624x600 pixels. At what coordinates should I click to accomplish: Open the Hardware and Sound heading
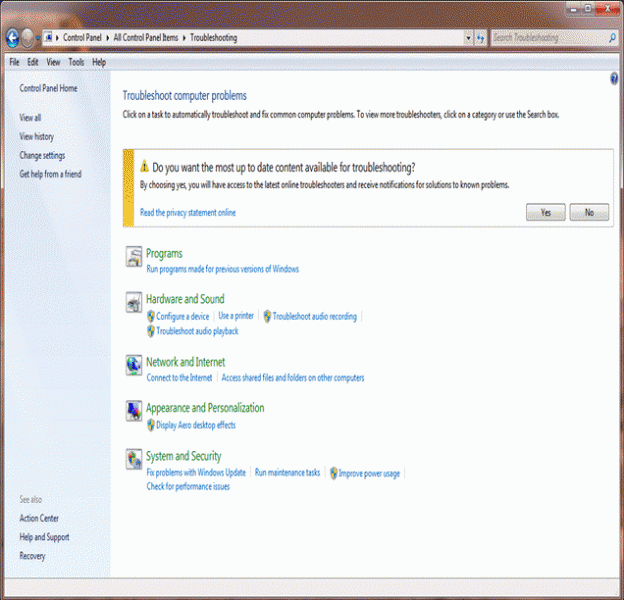click(185, 299)
